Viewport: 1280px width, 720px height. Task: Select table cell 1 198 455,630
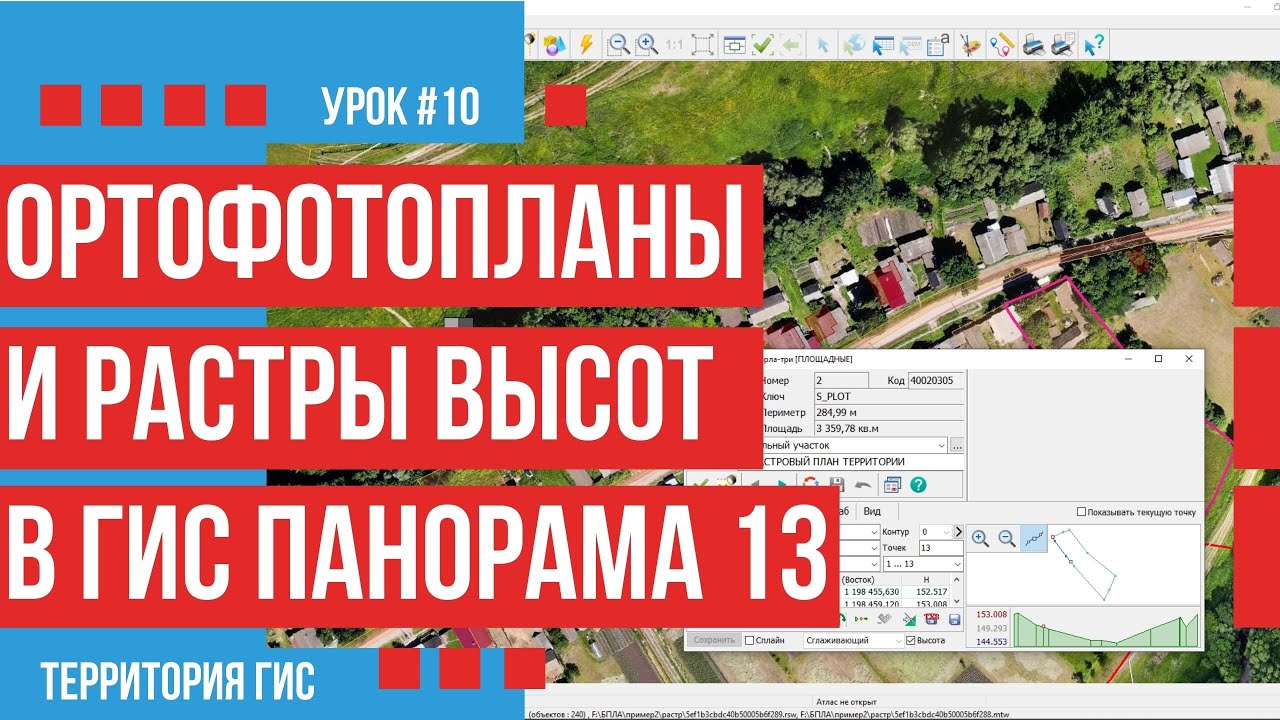872,592
